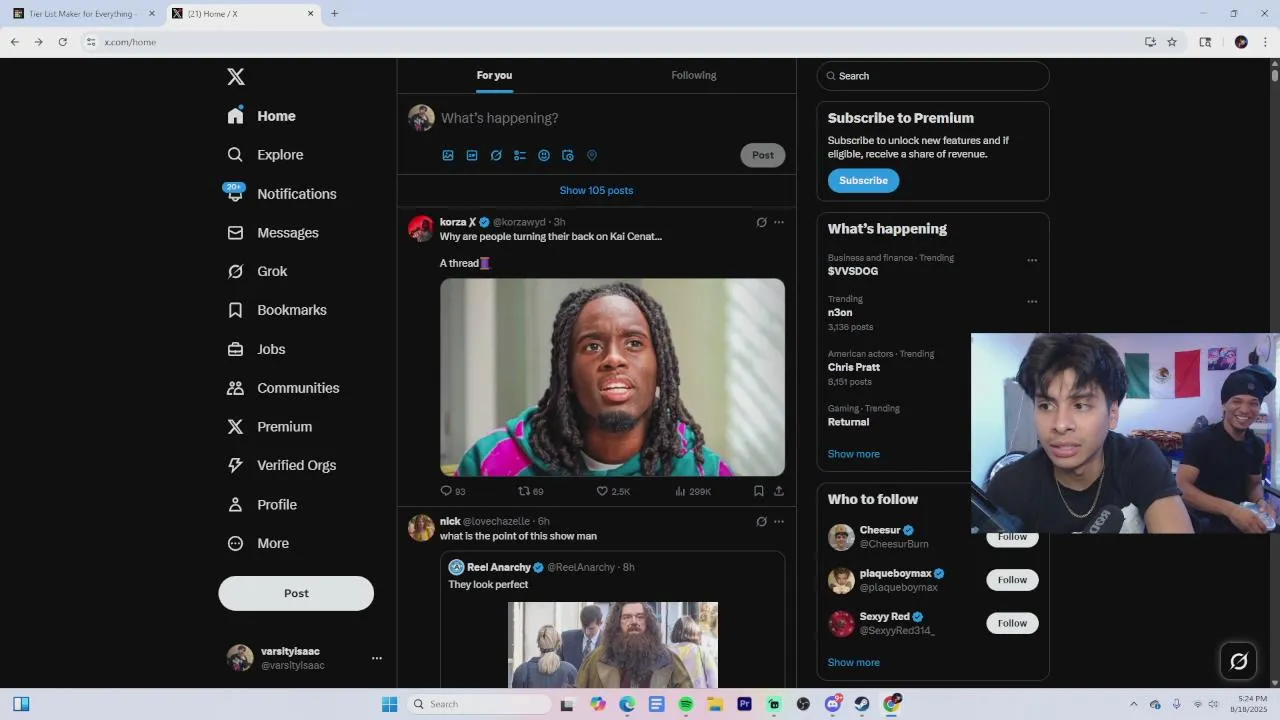Open more options on nick's post
Screen dimensions: 1280x720
point(779,521)
